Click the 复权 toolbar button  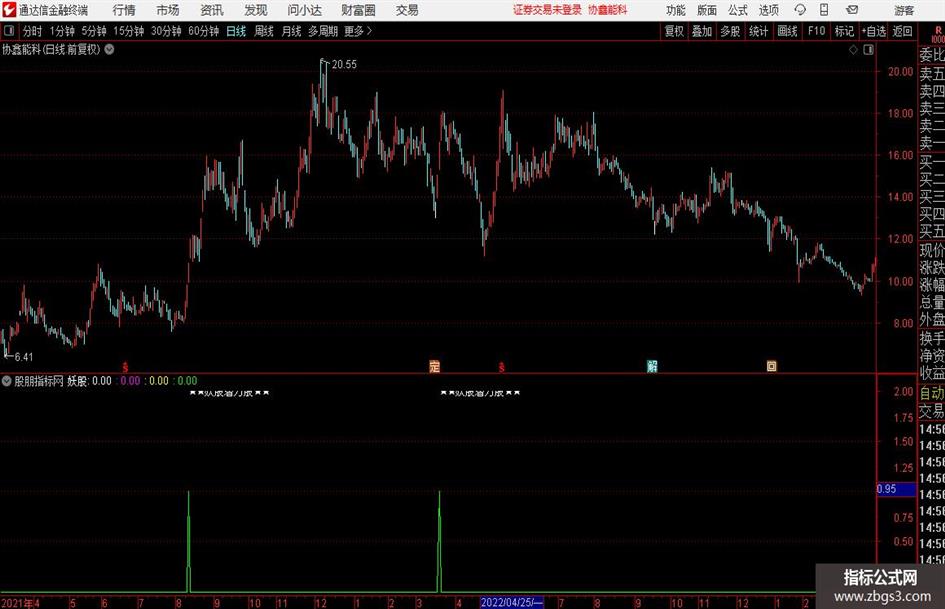[674, 31]
